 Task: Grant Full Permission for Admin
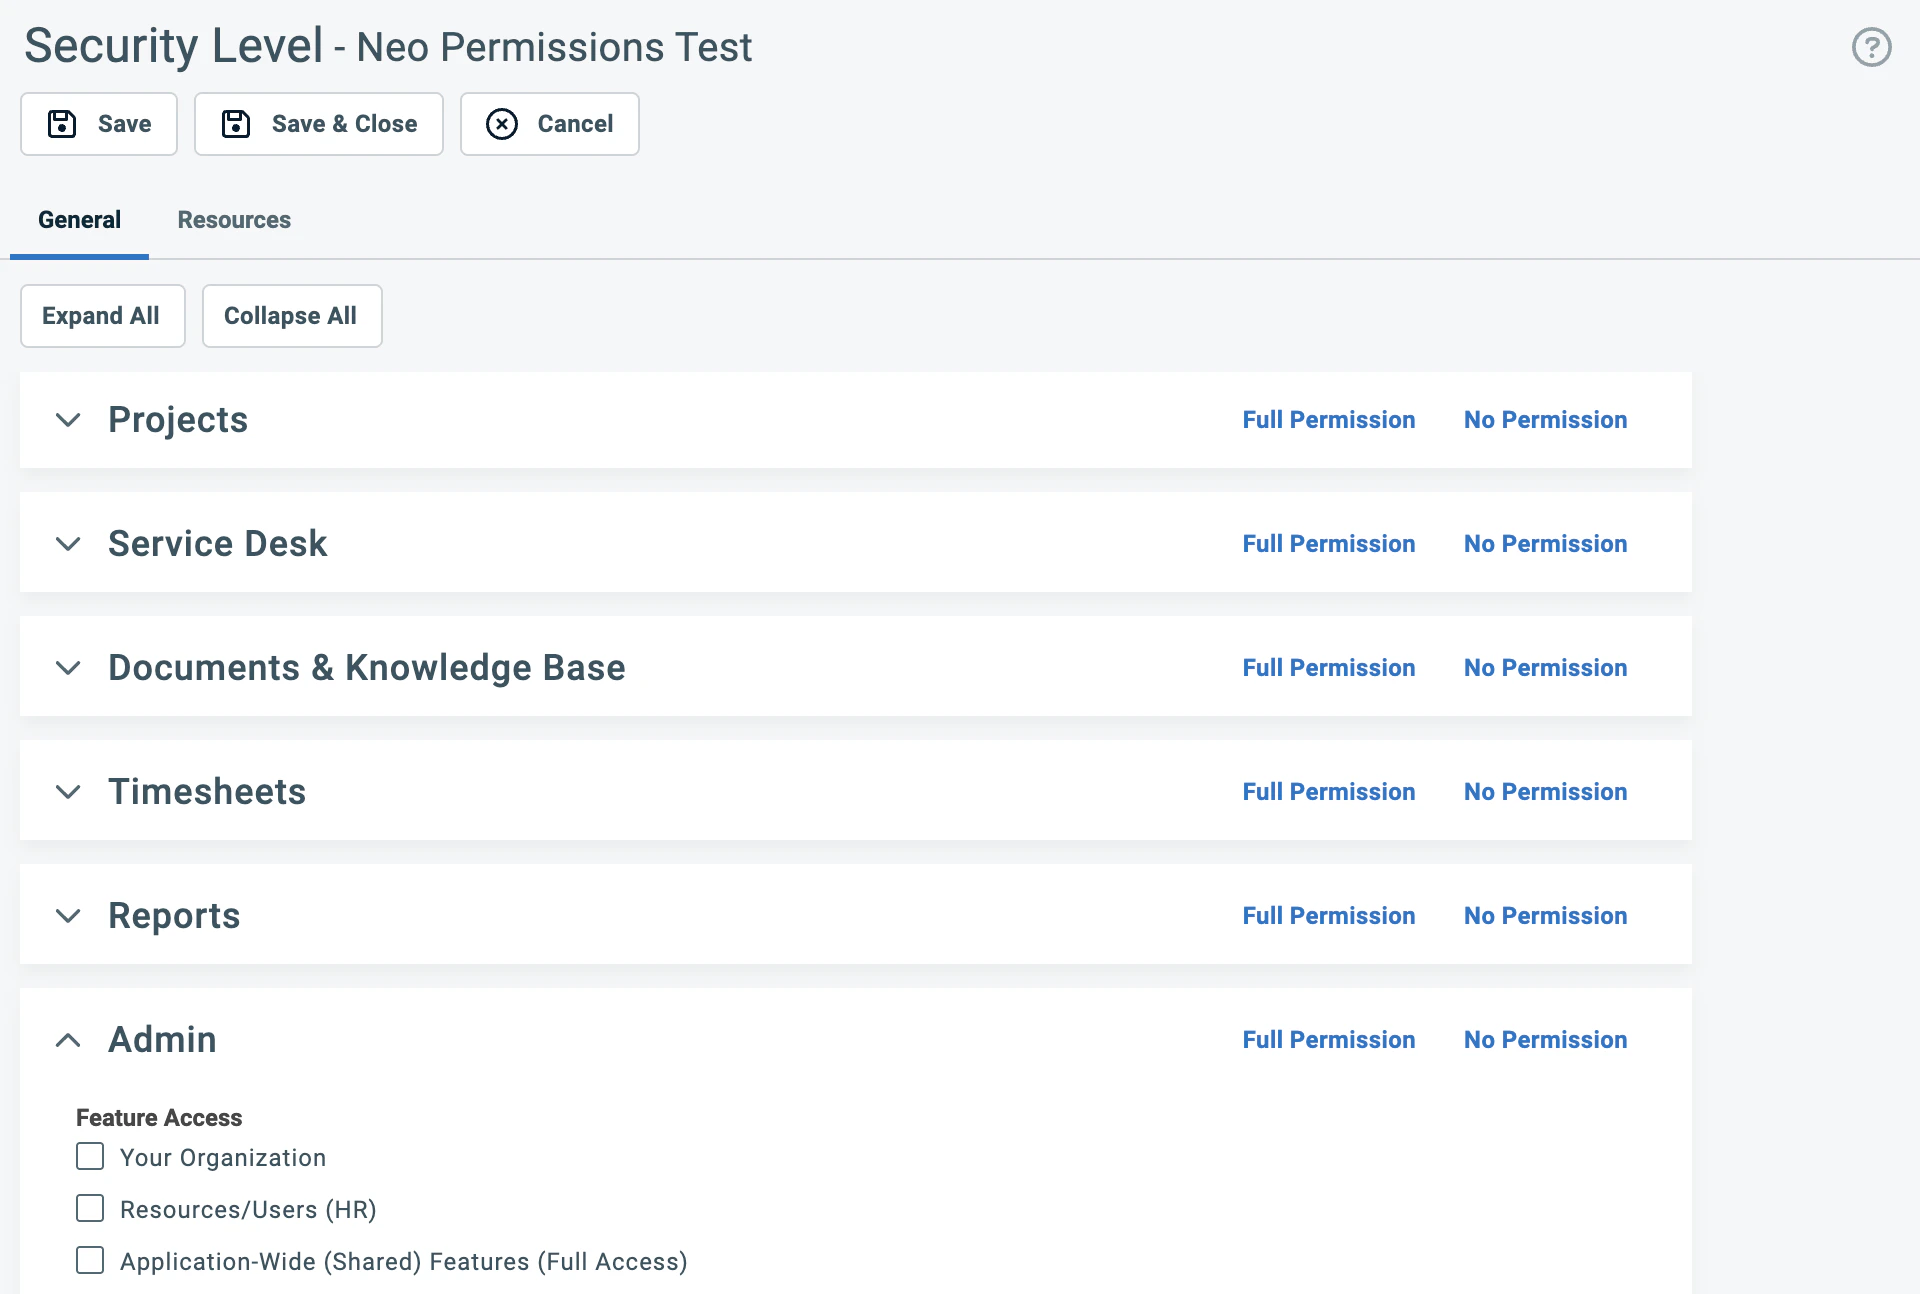click(1328, 1040)
